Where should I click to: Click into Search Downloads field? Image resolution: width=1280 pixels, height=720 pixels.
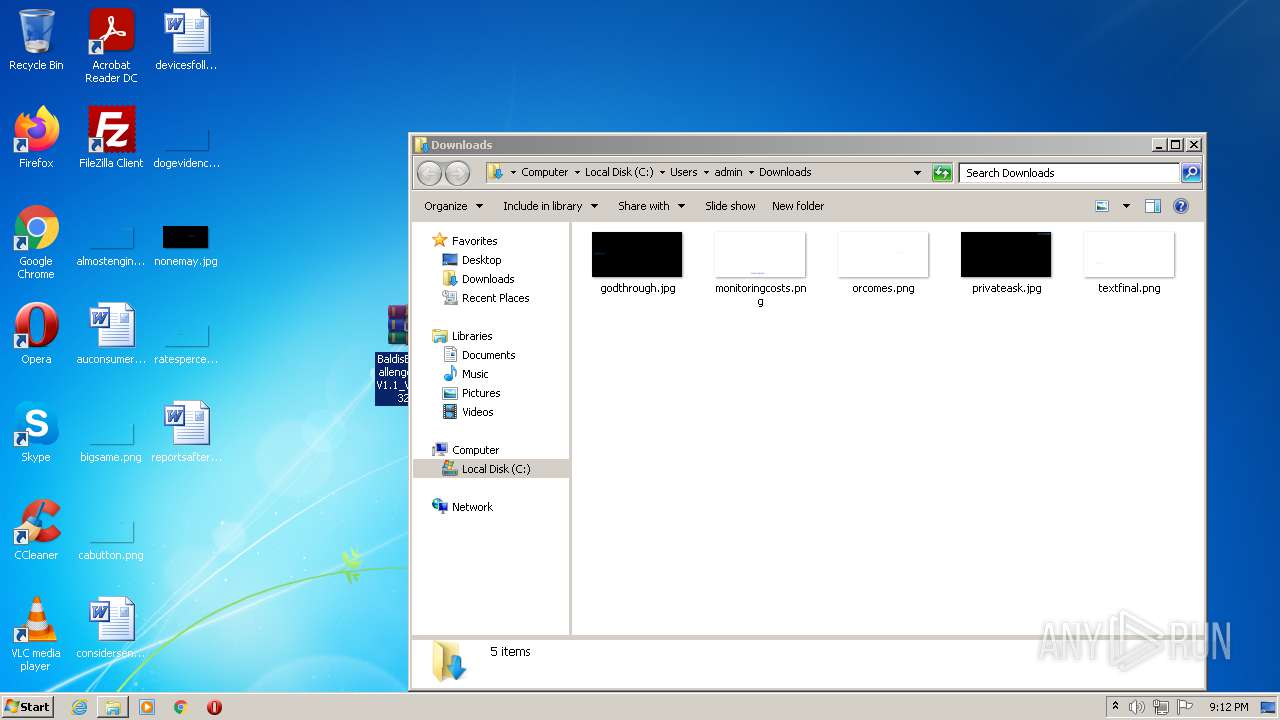tap(1069, 173)
